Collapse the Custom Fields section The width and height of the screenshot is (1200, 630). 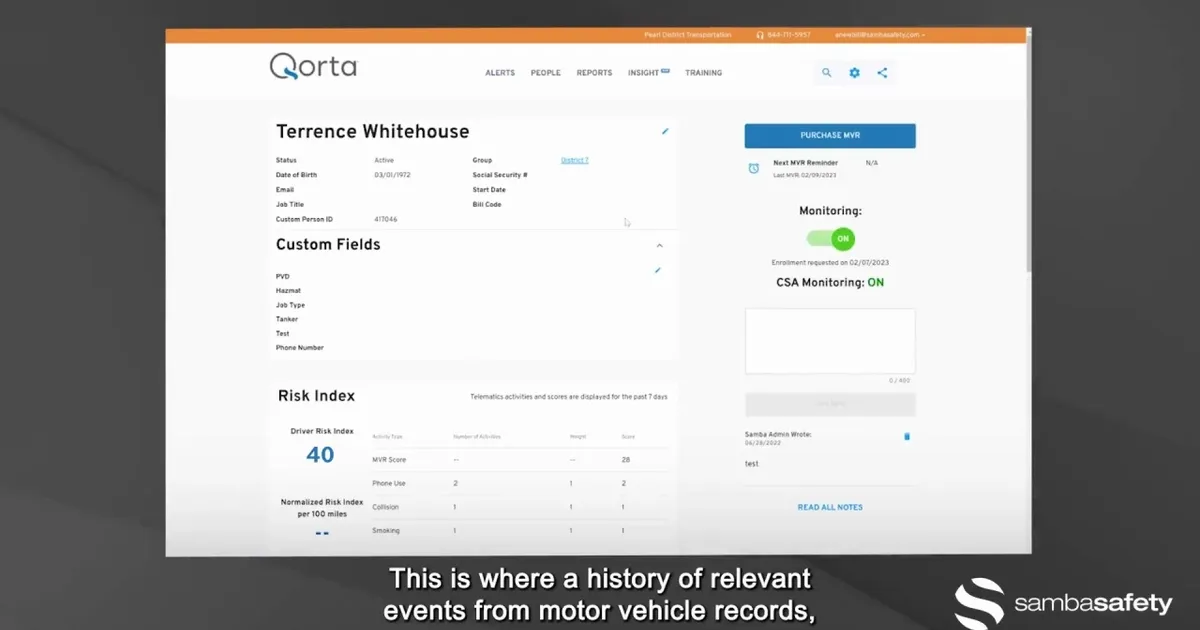coord(659,245)
